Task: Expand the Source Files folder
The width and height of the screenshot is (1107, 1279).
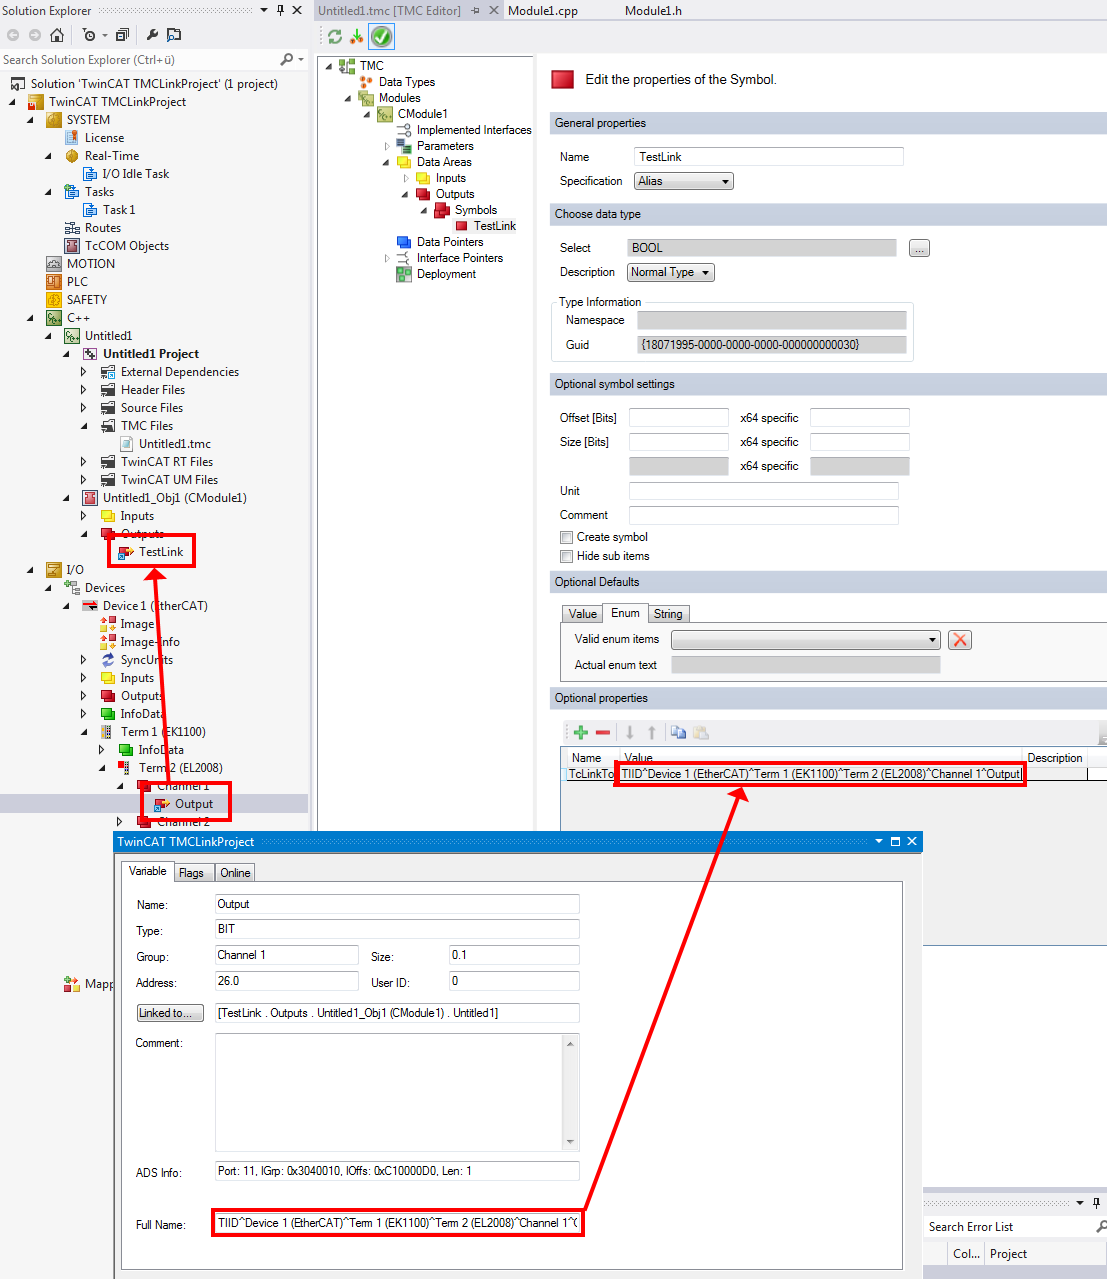Action: pyautogui.click(x=84, y=408)
